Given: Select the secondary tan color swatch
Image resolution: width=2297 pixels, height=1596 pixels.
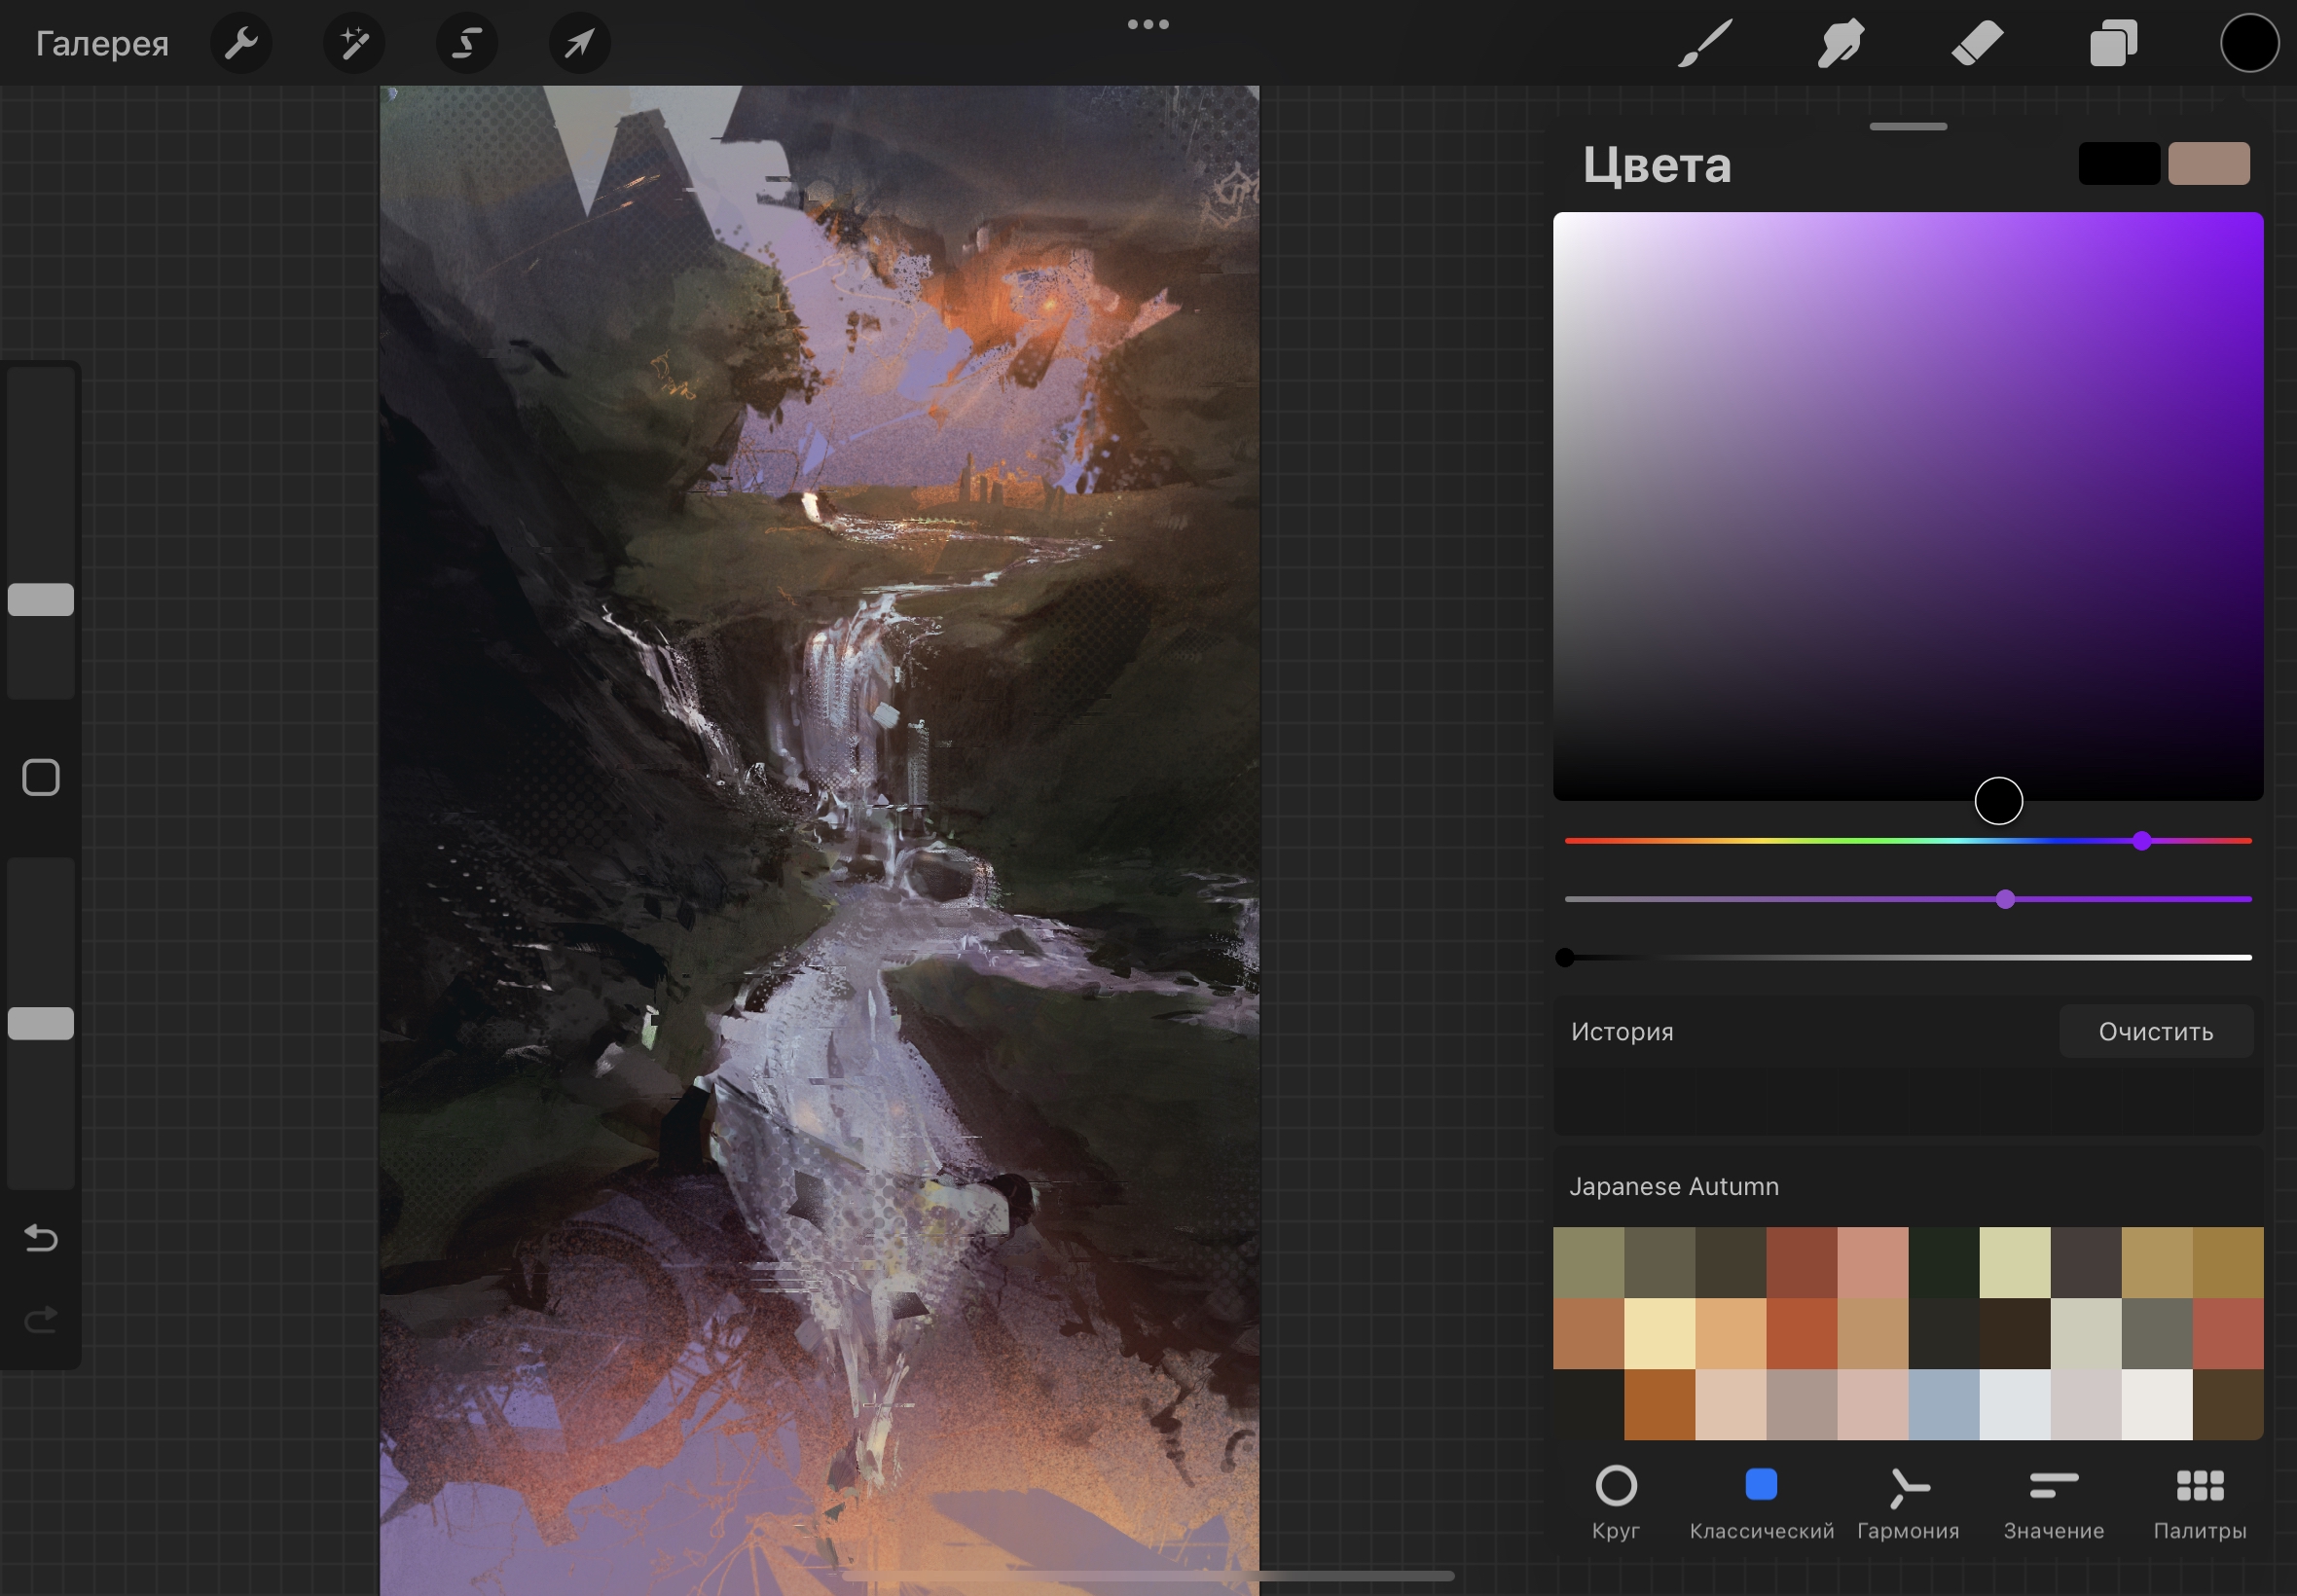Looking at the screenshot, I should (x=2208, y=163).
